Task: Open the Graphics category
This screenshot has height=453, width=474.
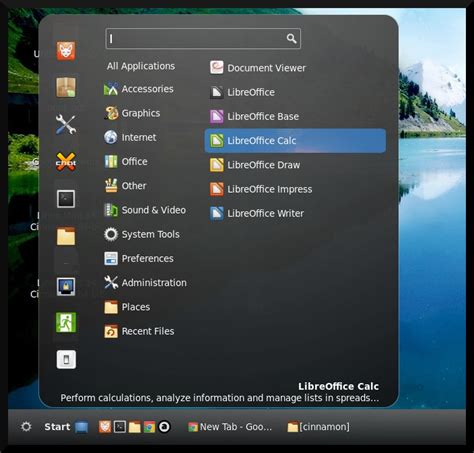Action: [x=132, y=113]
